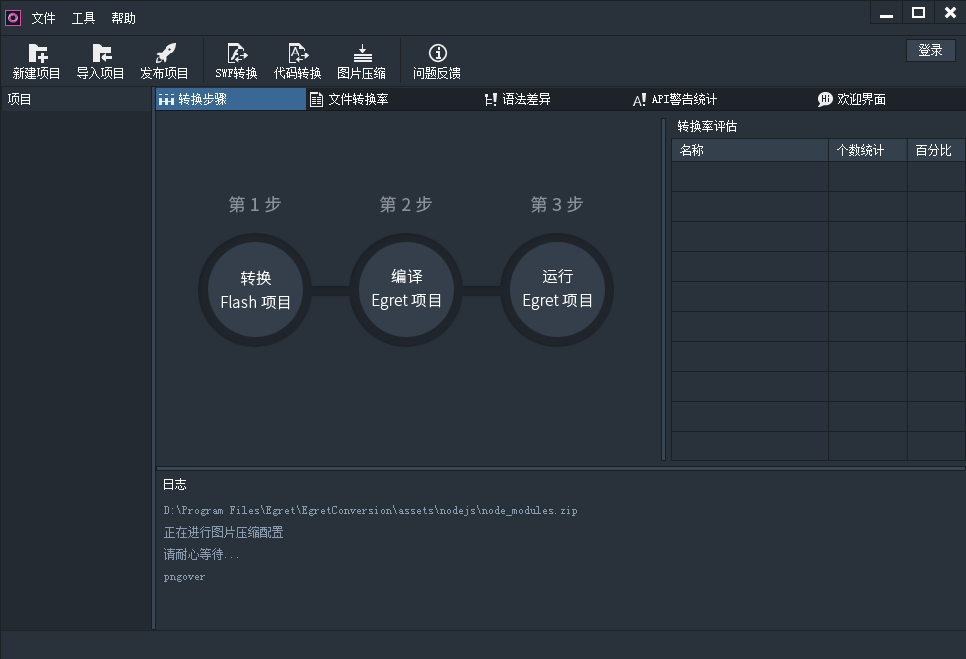Click the 新建项目 (New Project) toolbar icon
Screen dimensions: 966x659
[x=37, y=54]
